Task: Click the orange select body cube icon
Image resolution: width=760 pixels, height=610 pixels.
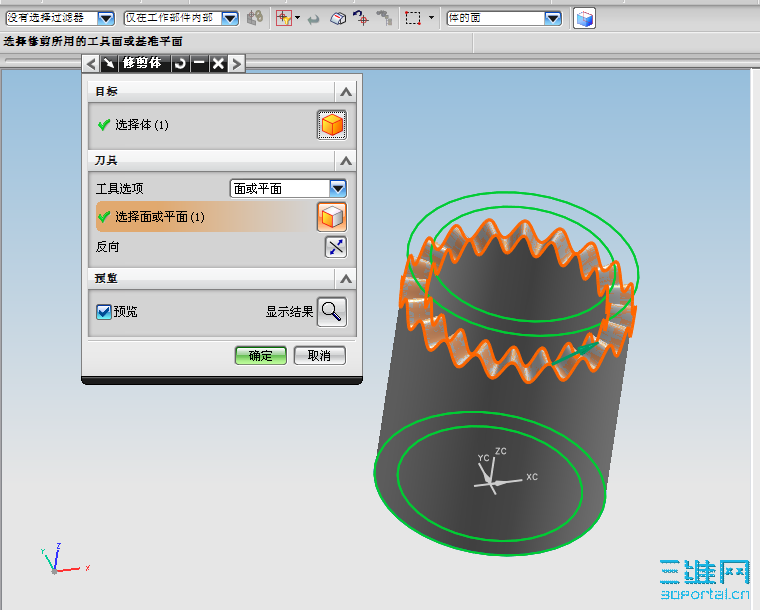Action: click(x=332, y=125)
